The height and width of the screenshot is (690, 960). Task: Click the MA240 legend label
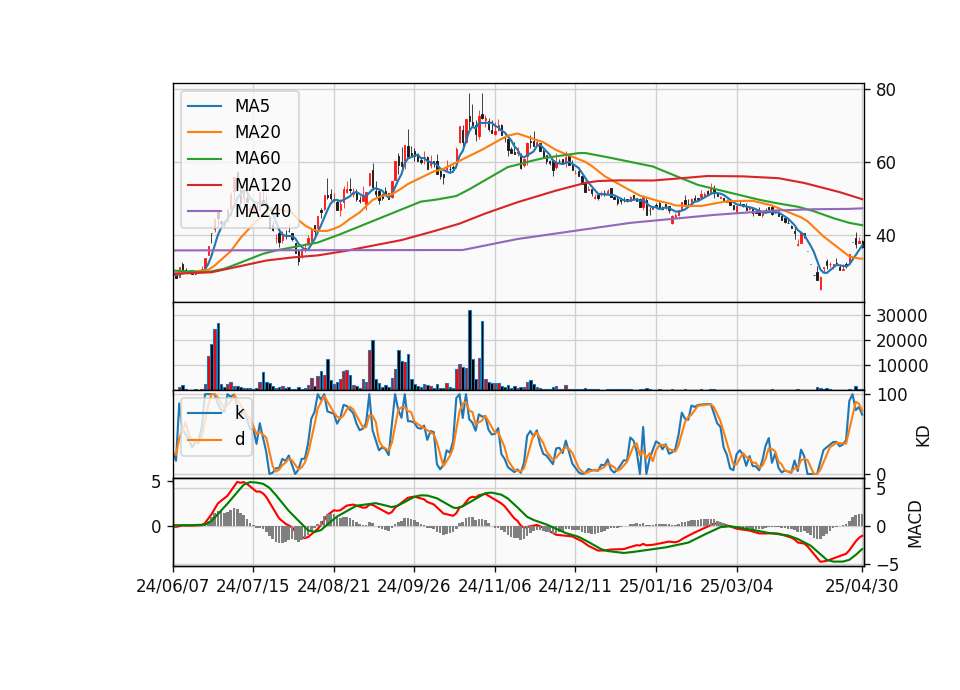pyautogui.click(x=263, y=211)
